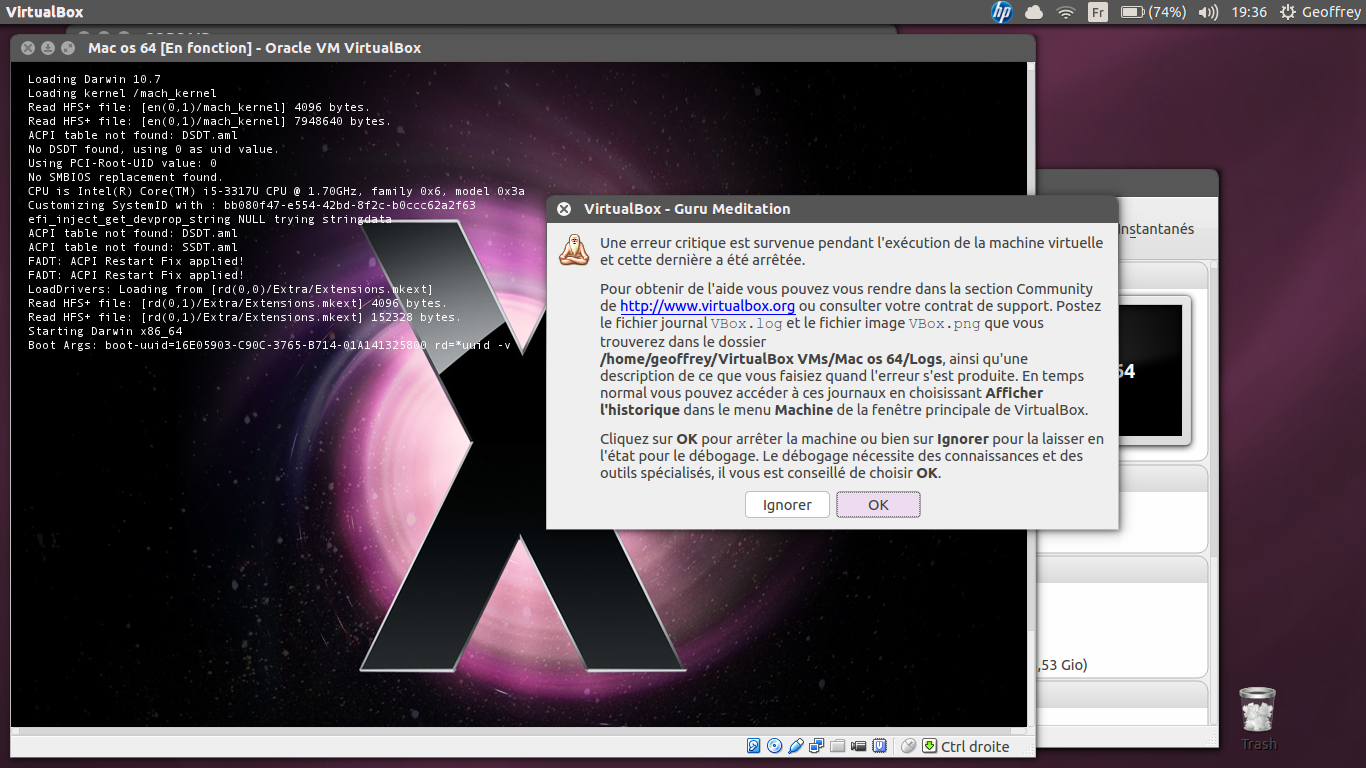Click the optical disc (CD) status icon
Screen dimensions: 1366x768
tap(774, 746)
